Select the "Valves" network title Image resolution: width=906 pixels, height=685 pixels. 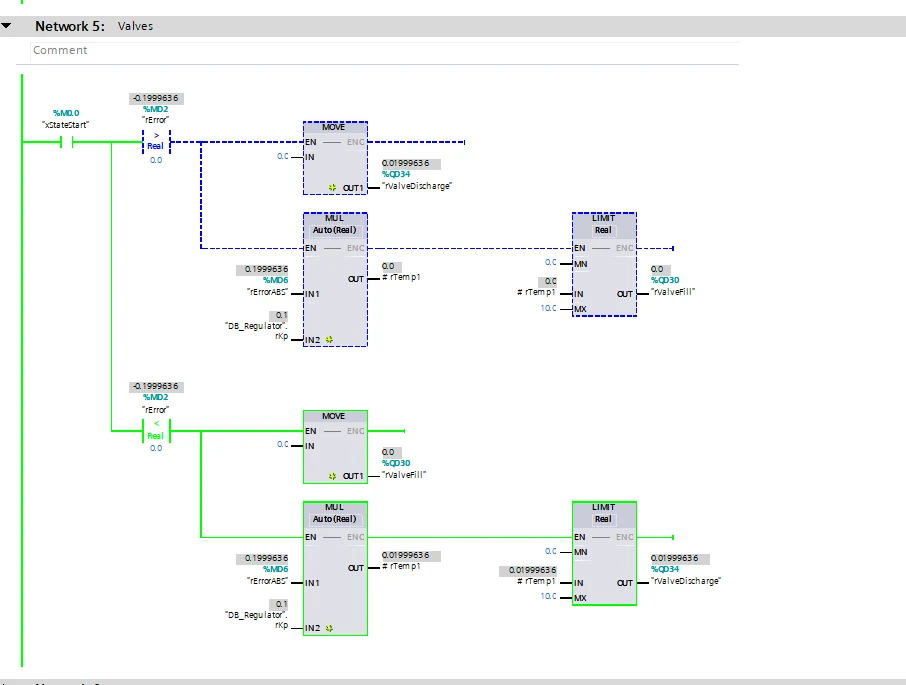[x=135, y=26]
